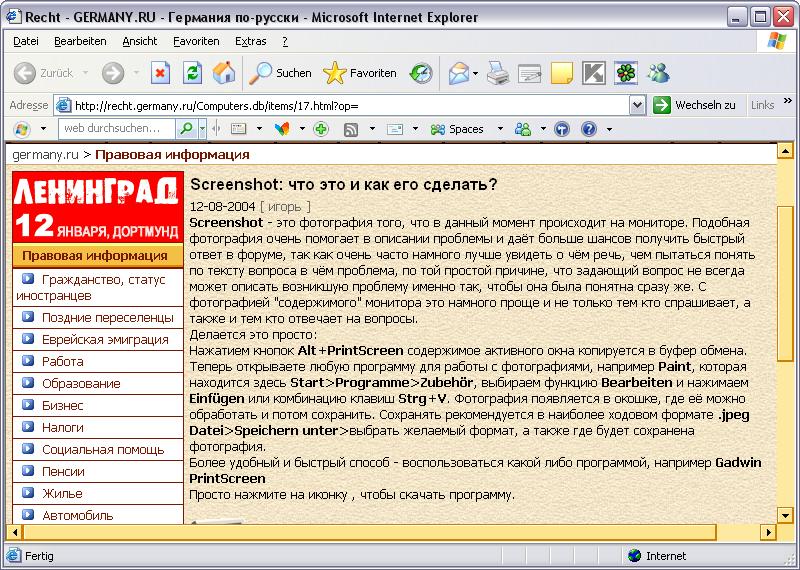Click the web durchsuchen search box

(x=117, y=129)
